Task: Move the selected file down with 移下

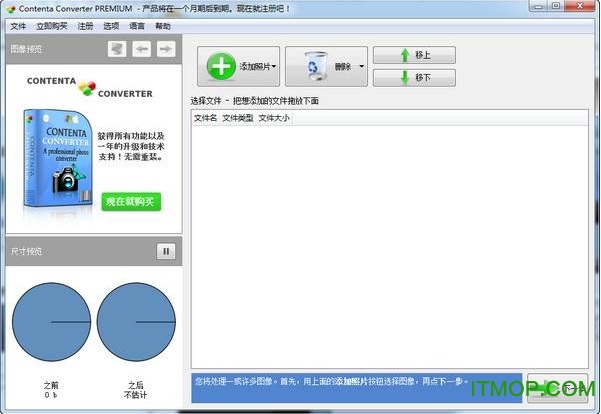Action: coord(414,78)
